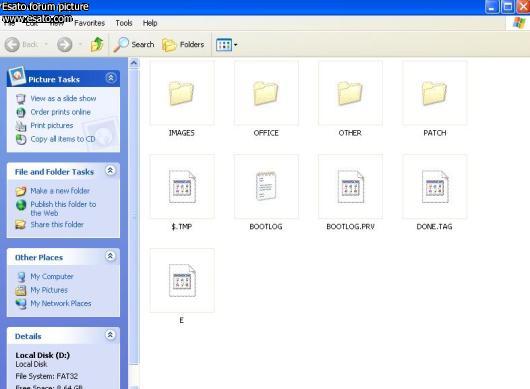Viewport: 530px width, 389px height.
Task: Select the $.TMP file label
Action: pyautogui.click(x=182, y=226)
